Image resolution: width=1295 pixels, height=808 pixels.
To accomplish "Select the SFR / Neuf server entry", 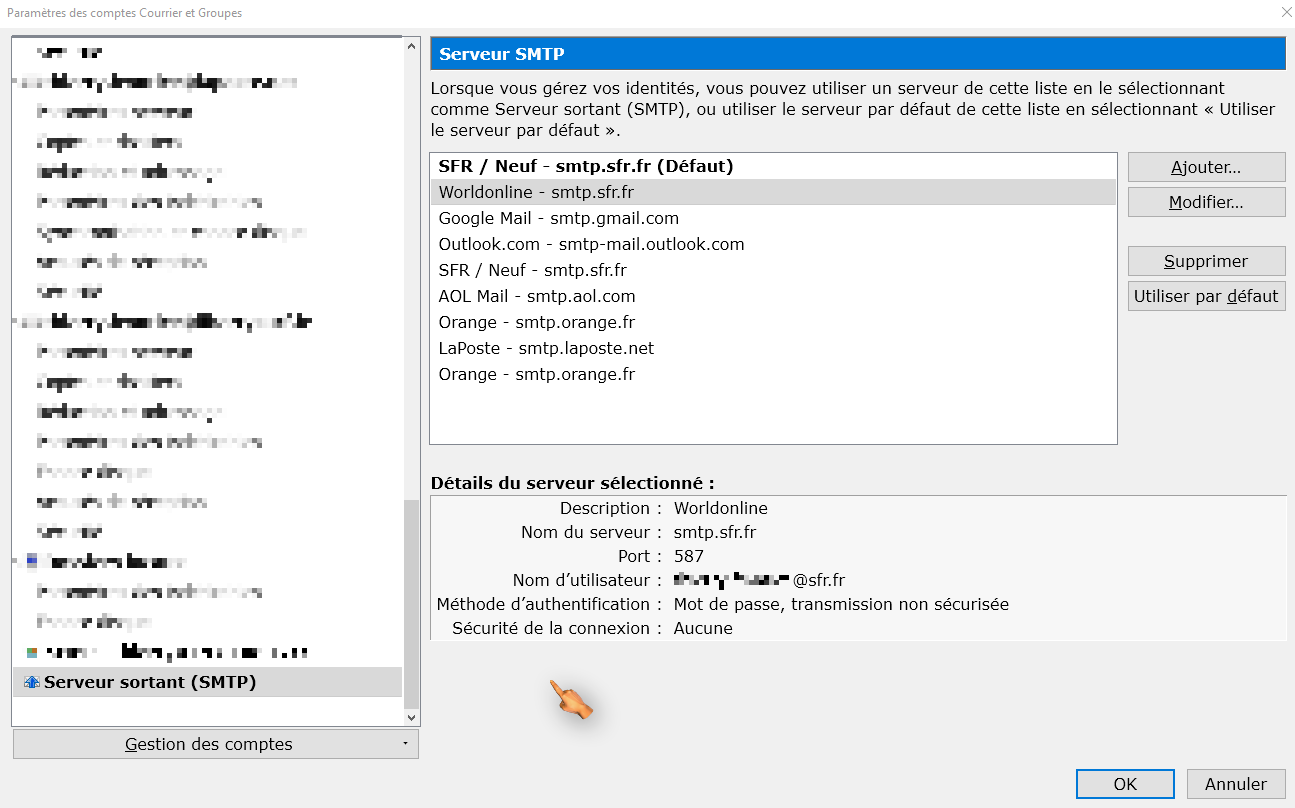I will point(534,269).
